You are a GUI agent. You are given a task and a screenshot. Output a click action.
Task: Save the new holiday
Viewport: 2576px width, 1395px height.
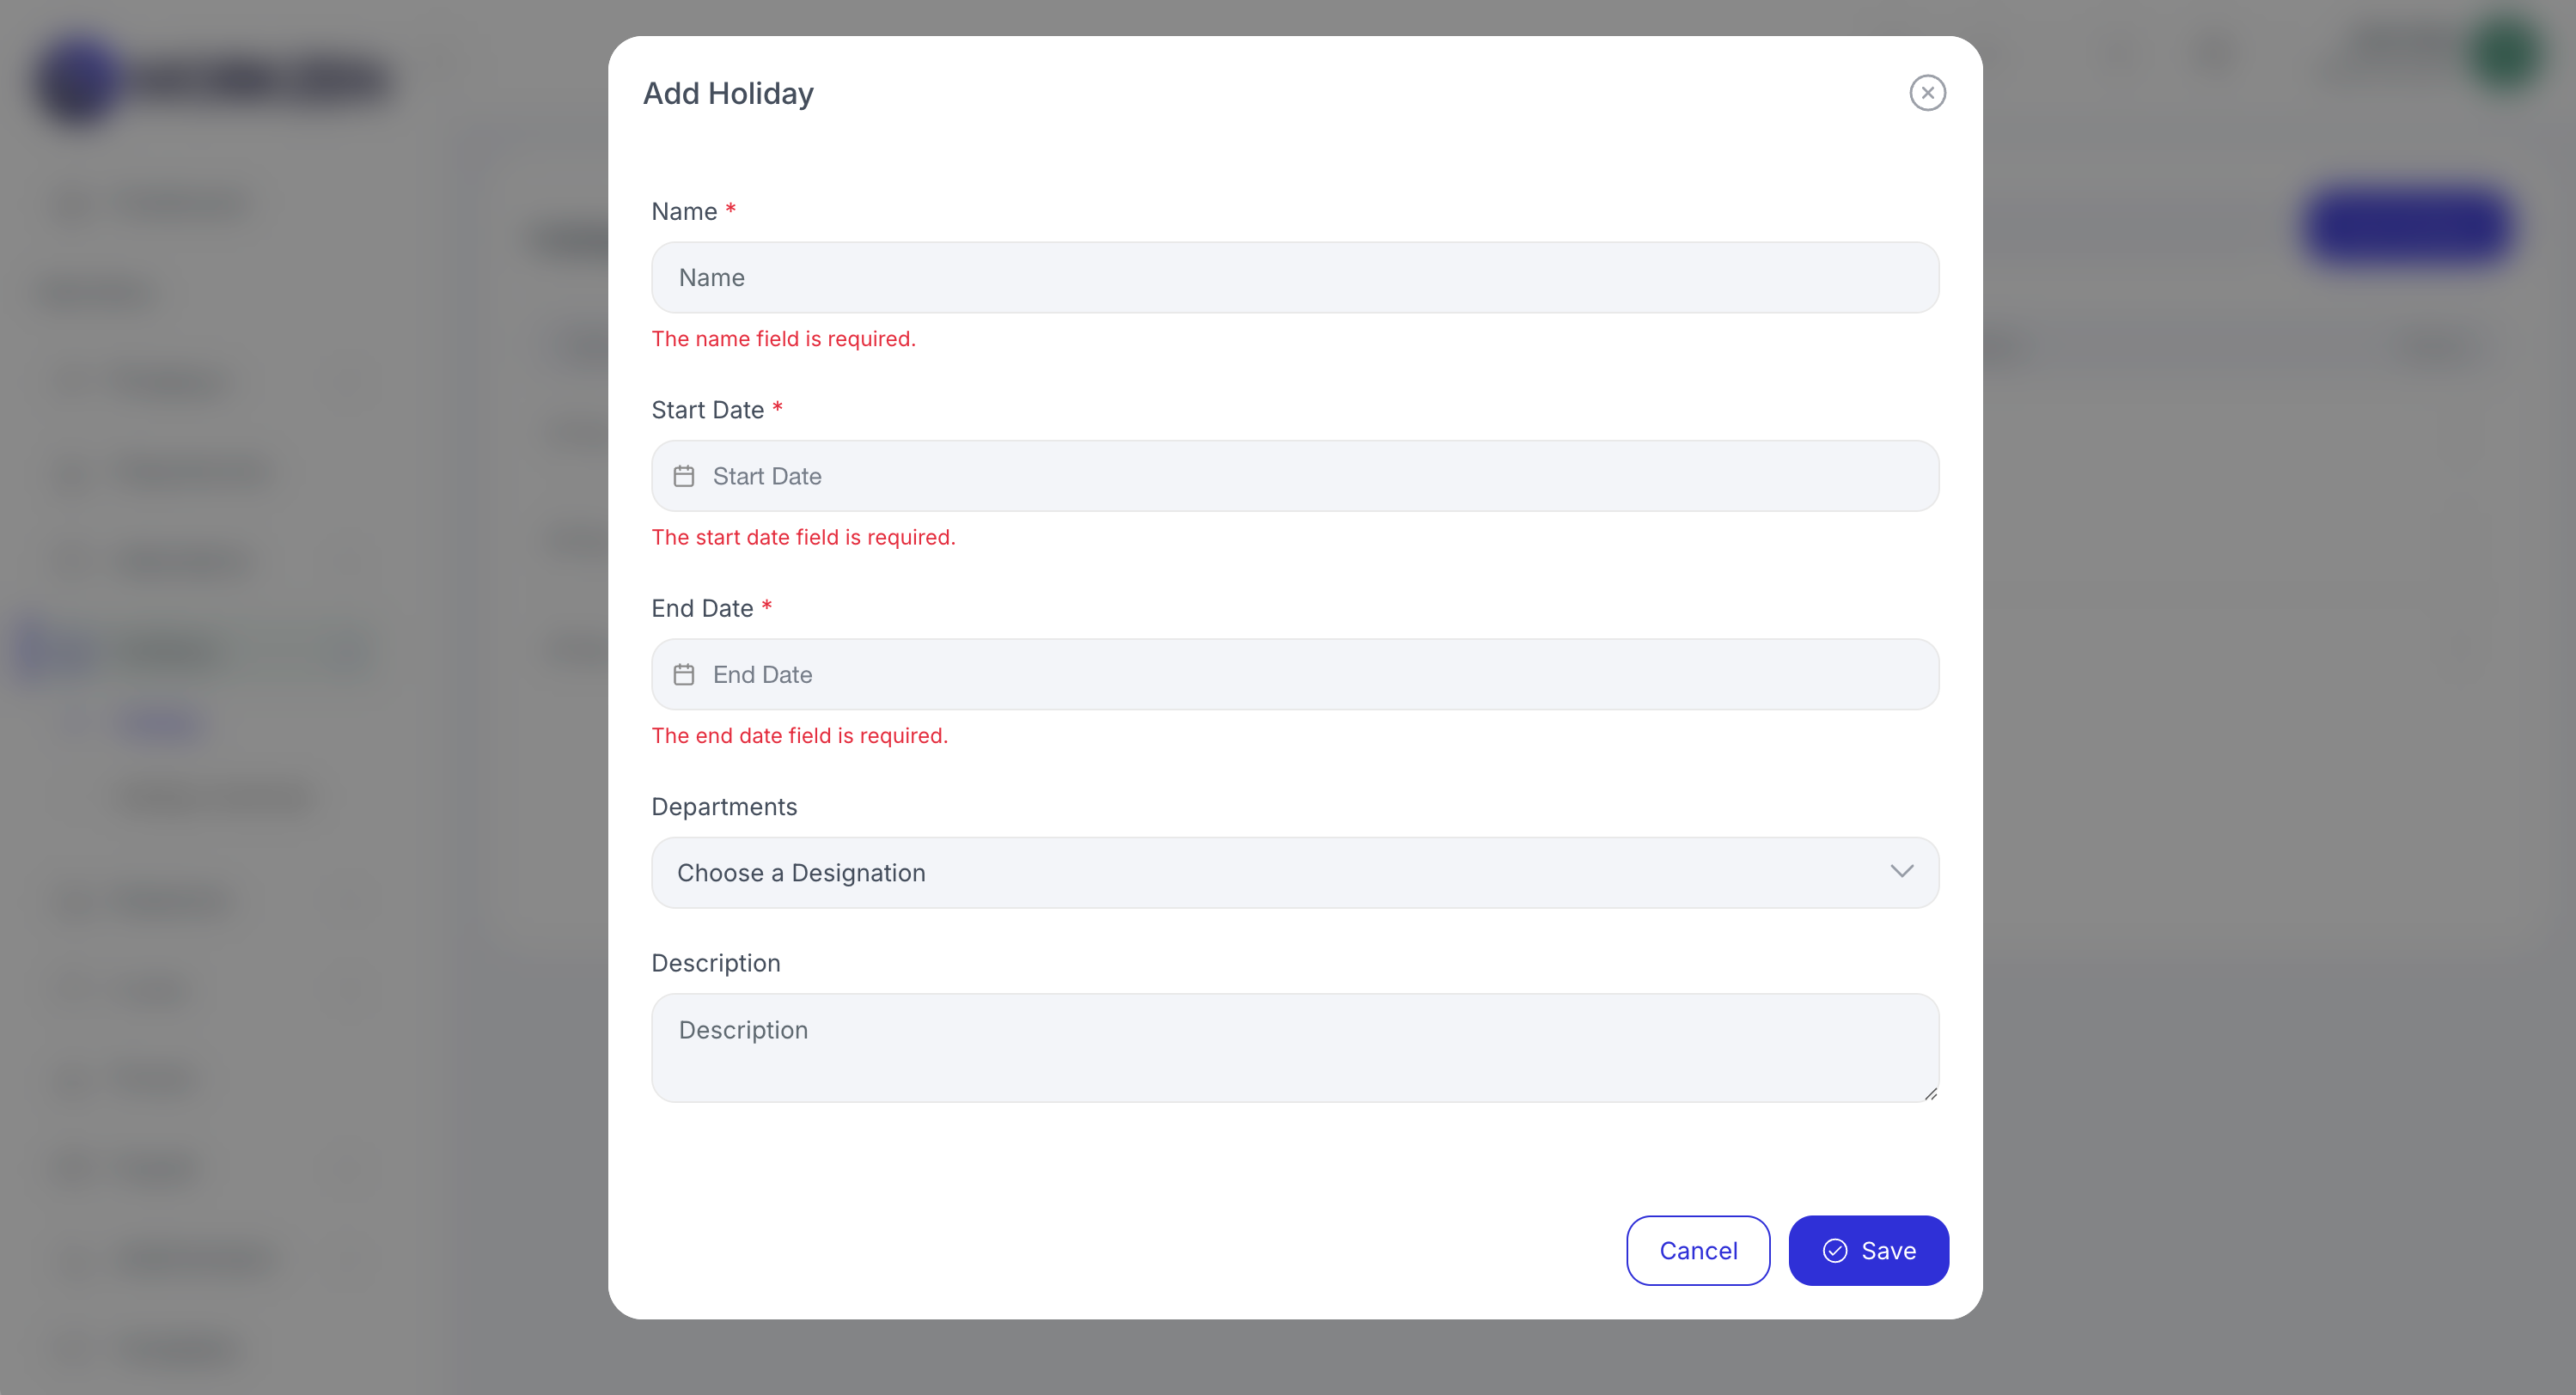point(1868,1251)
